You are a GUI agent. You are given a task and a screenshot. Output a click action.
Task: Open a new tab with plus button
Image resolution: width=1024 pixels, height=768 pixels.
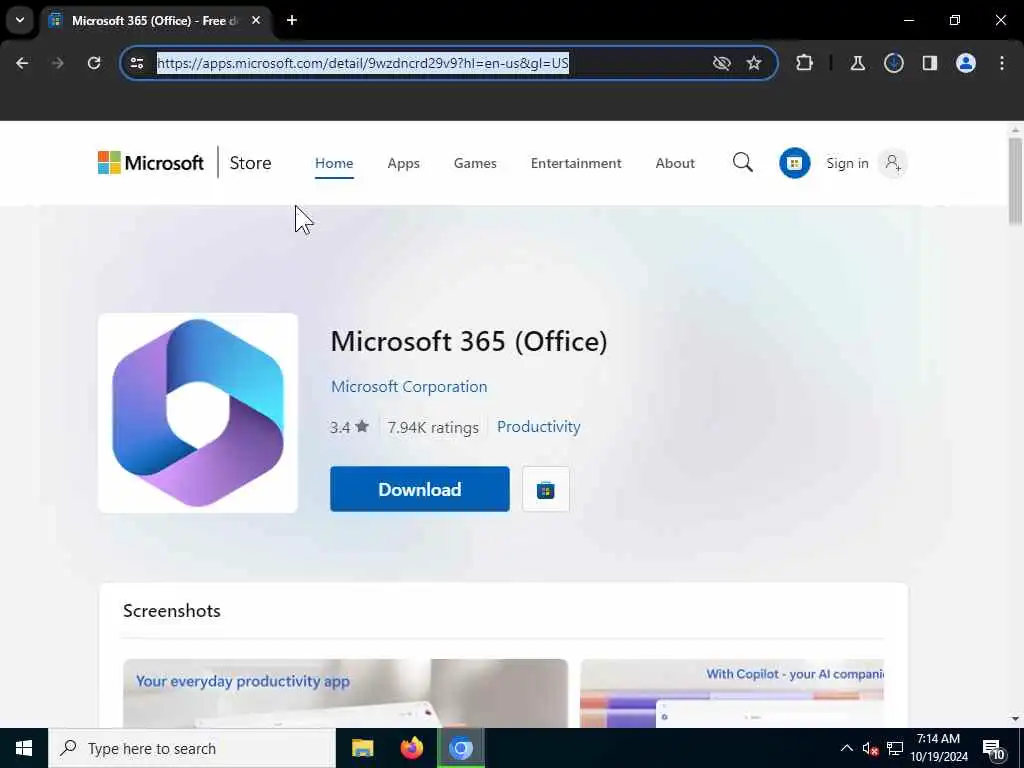coord(292,20)
